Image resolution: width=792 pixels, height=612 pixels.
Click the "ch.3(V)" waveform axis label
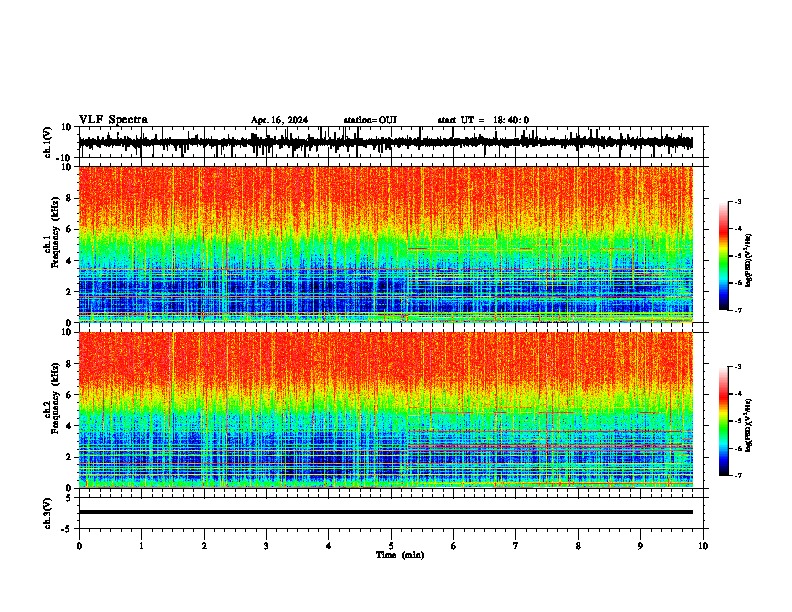(x=48, y=513)
